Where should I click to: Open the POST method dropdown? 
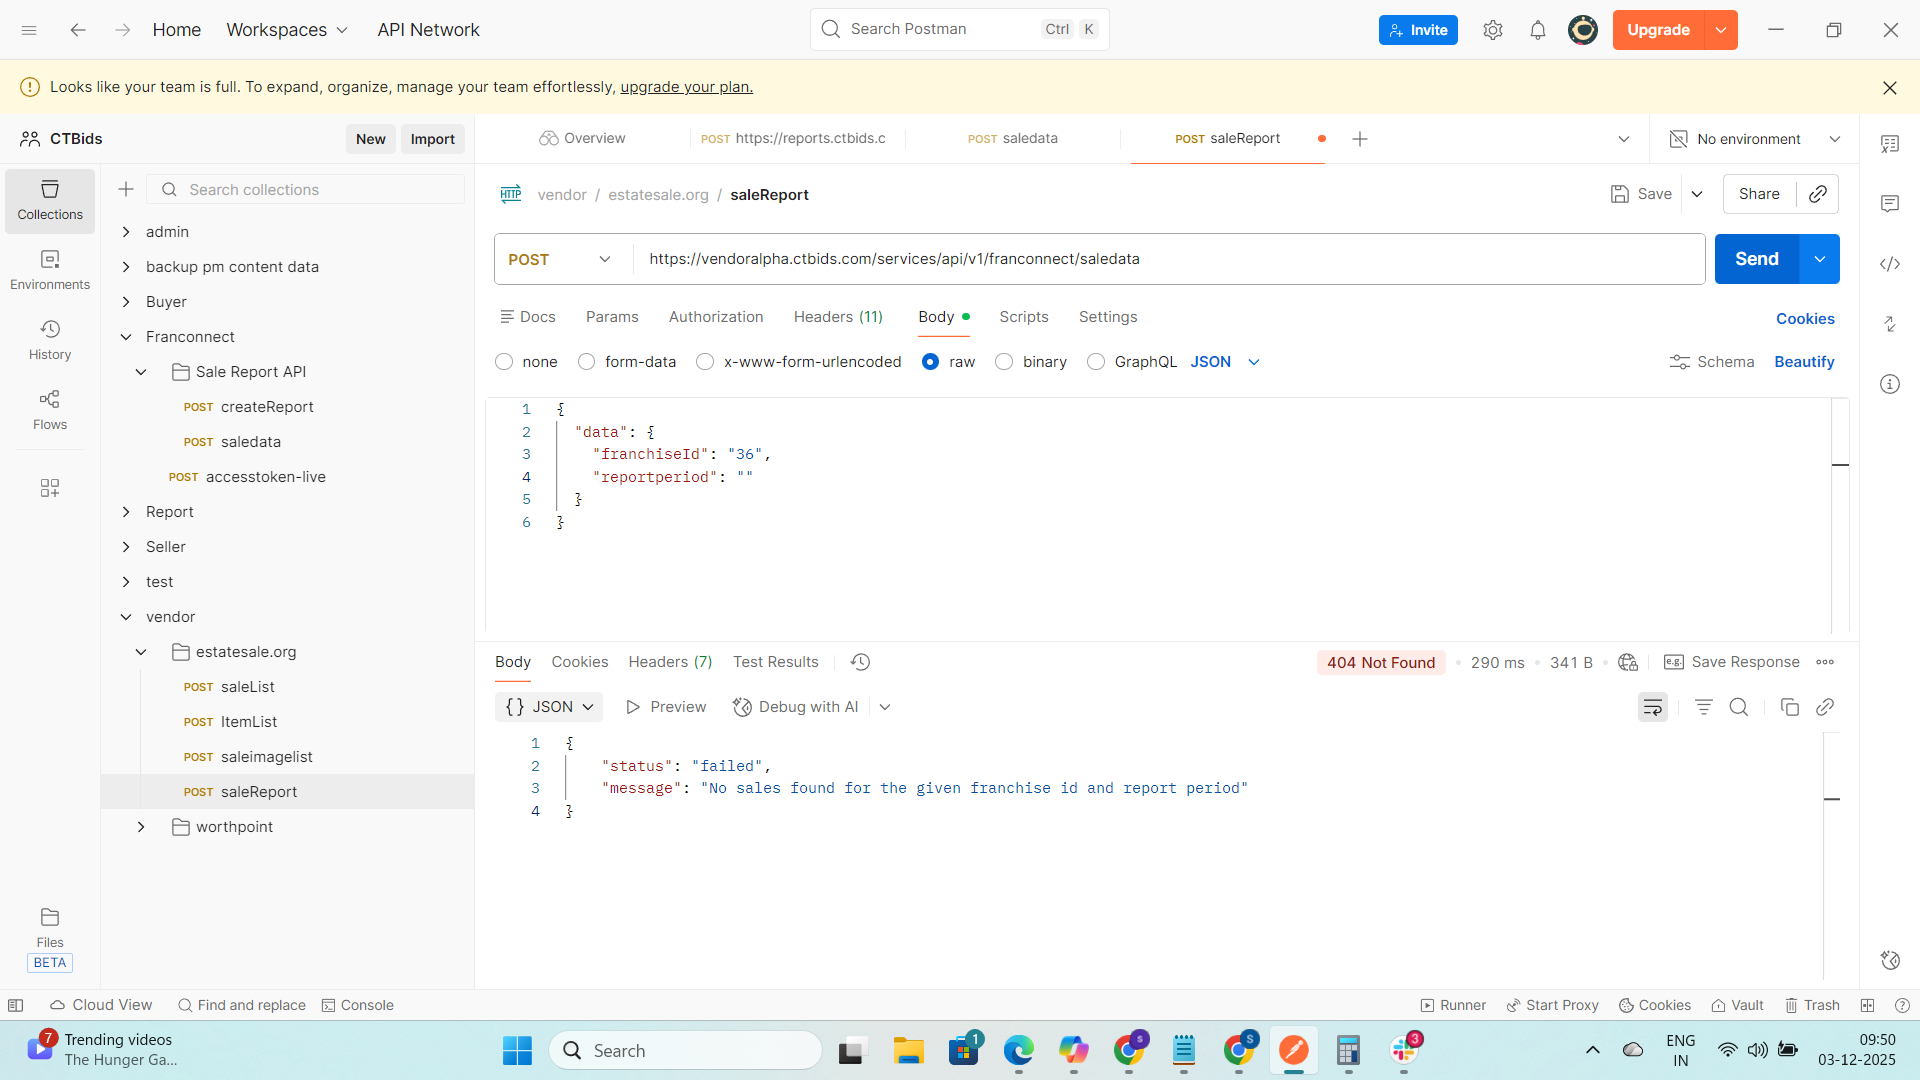click(x=560, y=259)
